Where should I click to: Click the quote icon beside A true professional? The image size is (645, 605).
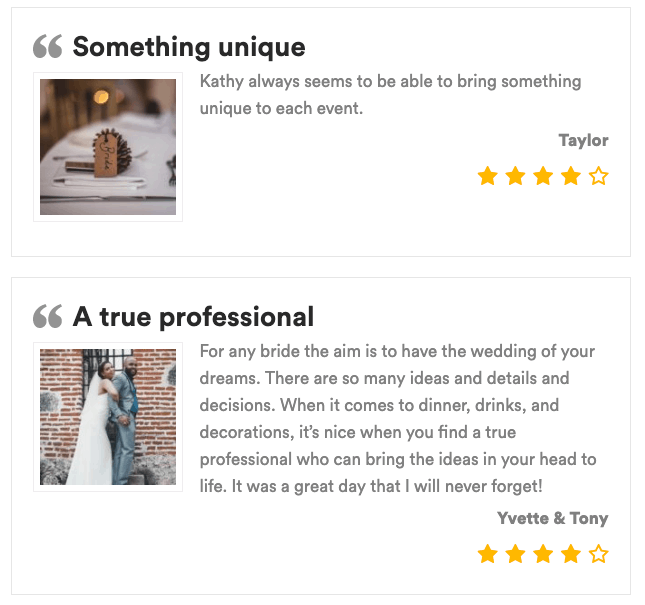pyautogui.click(x=47, y=317)
